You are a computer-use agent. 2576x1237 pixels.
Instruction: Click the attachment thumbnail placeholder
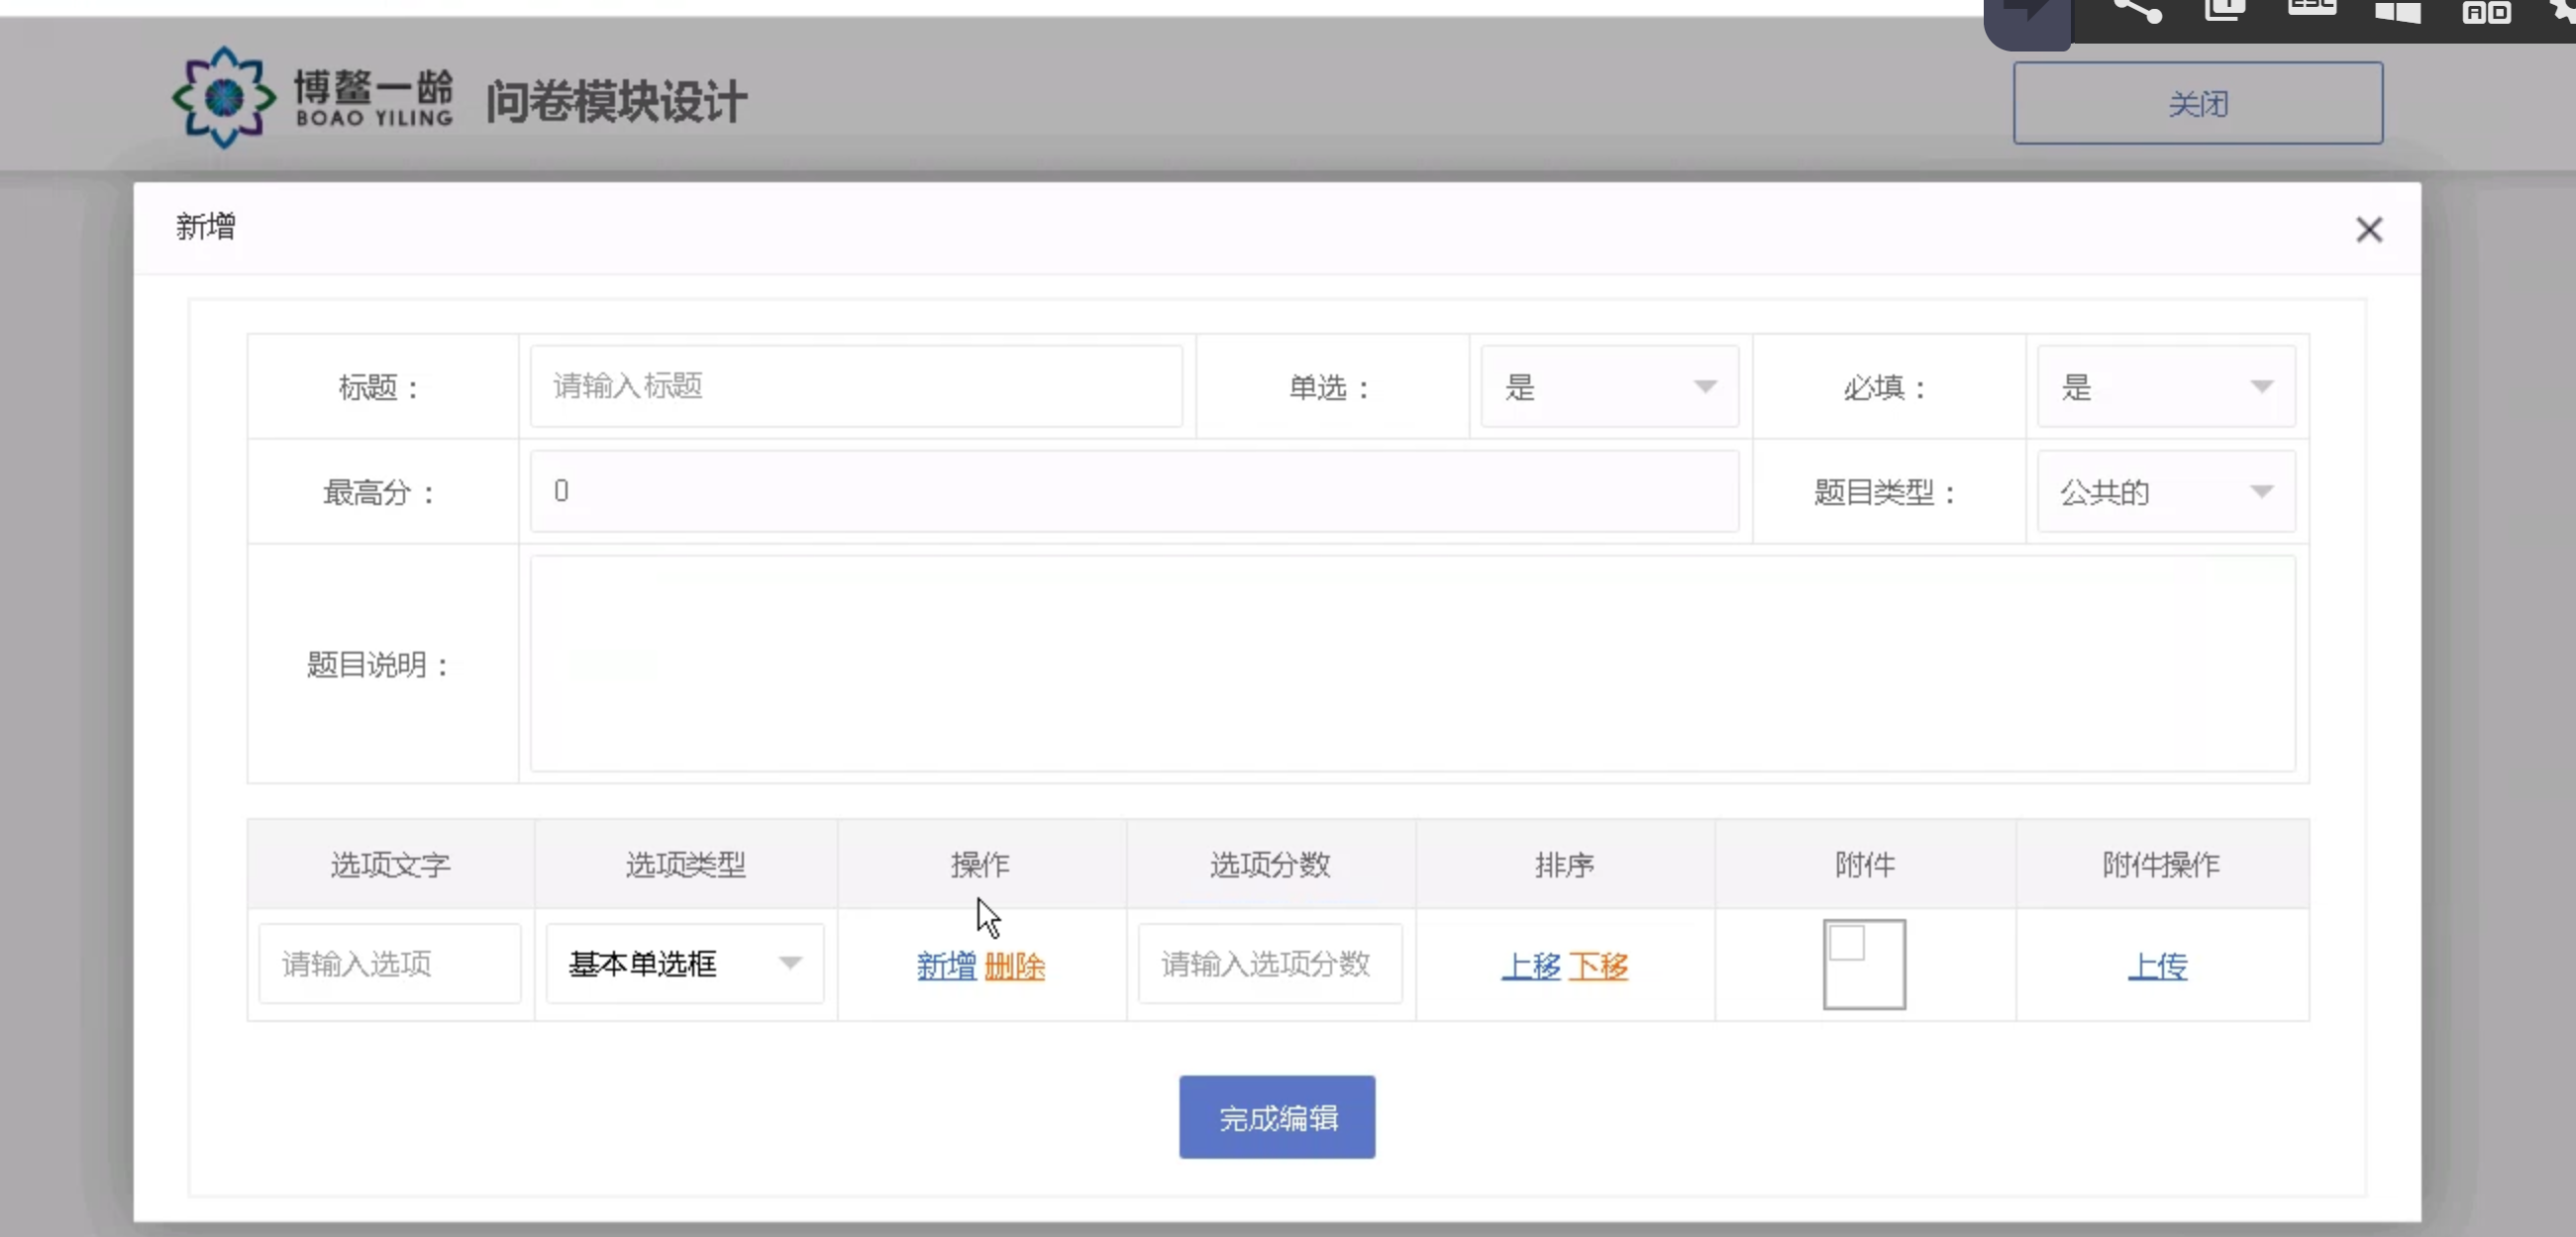click(1864, 964)
